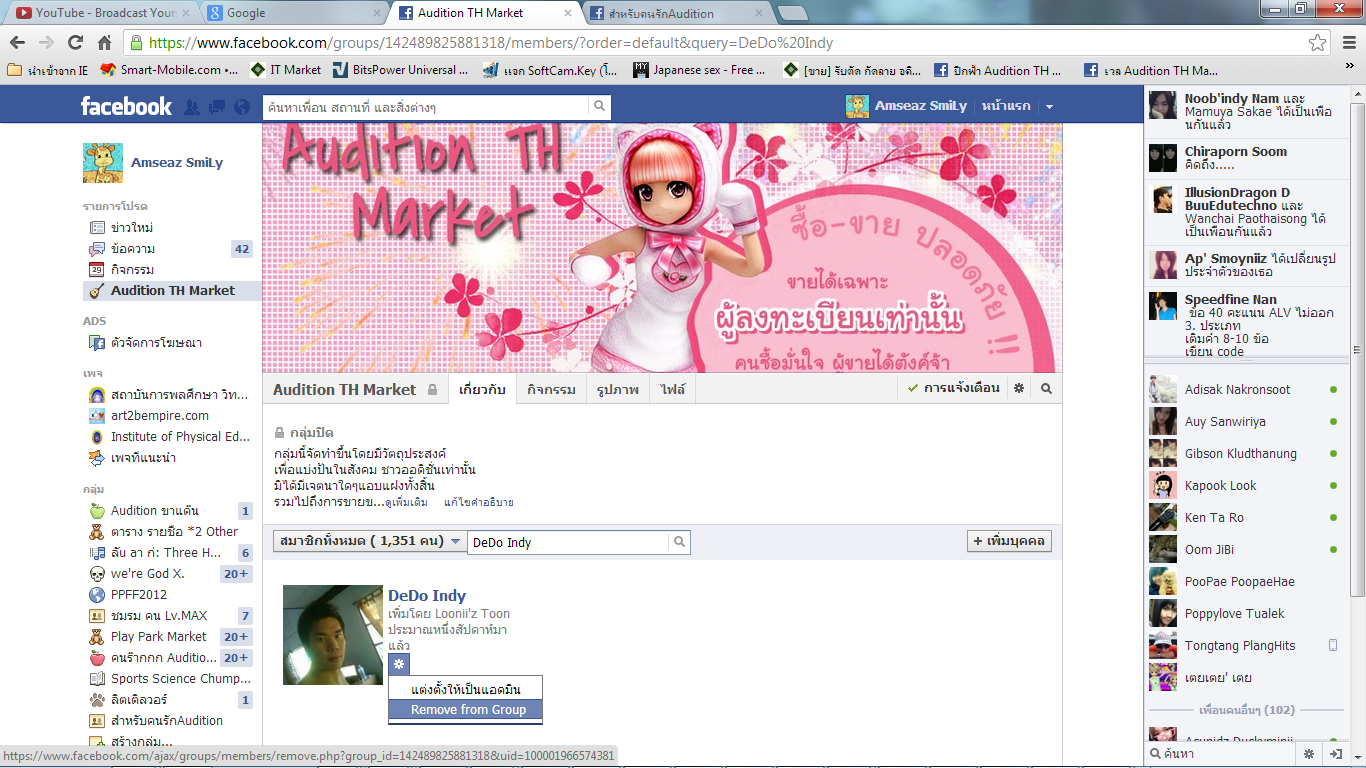Open chat with Gibson Kludthanung
The image size is (1366, 768).
pos(1245,454)
